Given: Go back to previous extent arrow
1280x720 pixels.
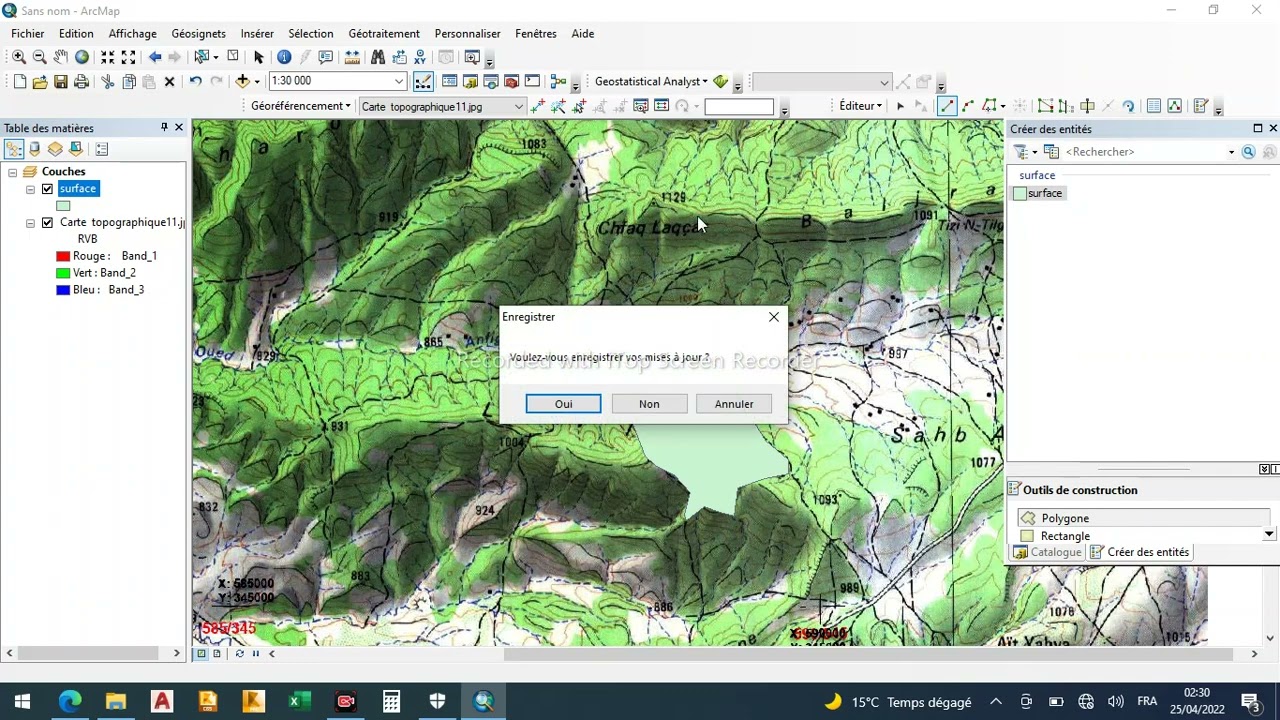Looking at the screenshot, I should (x=155, y=57).
